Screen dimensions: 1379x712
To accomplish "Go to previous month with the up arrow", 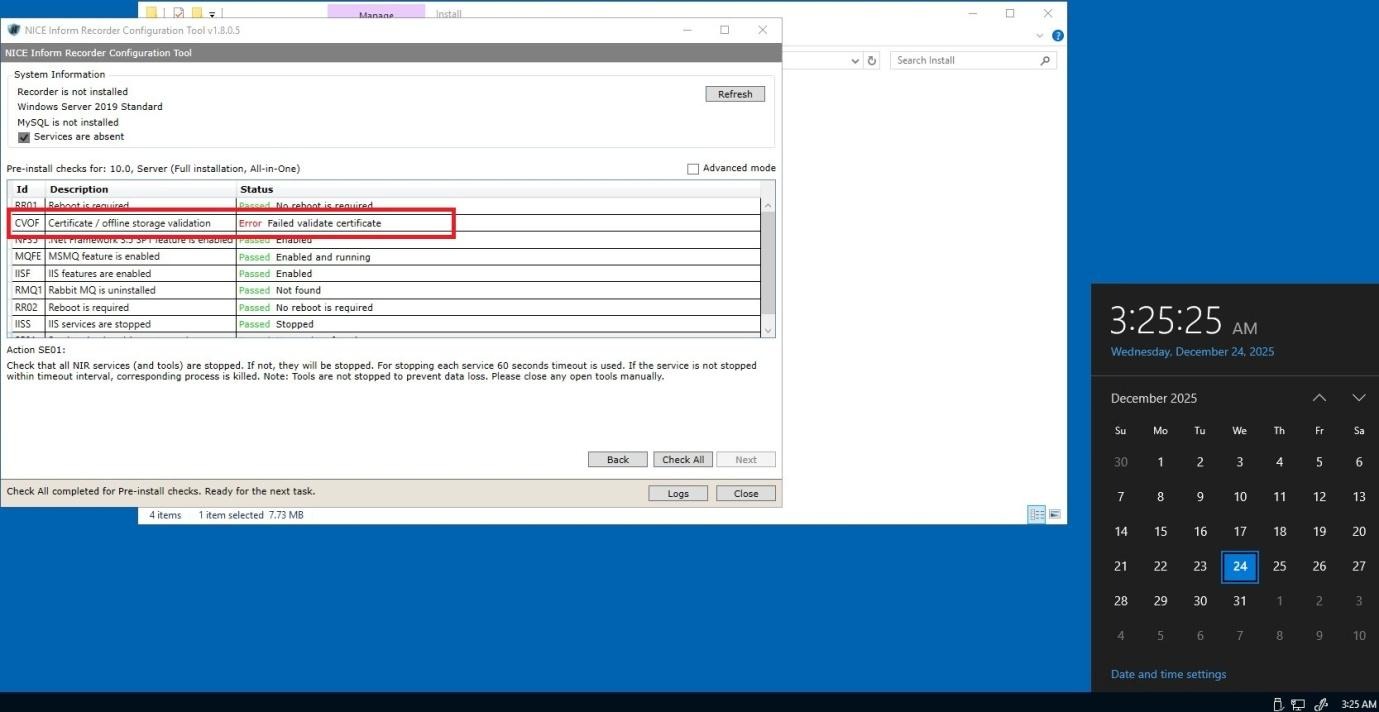I will point(1319,398).
